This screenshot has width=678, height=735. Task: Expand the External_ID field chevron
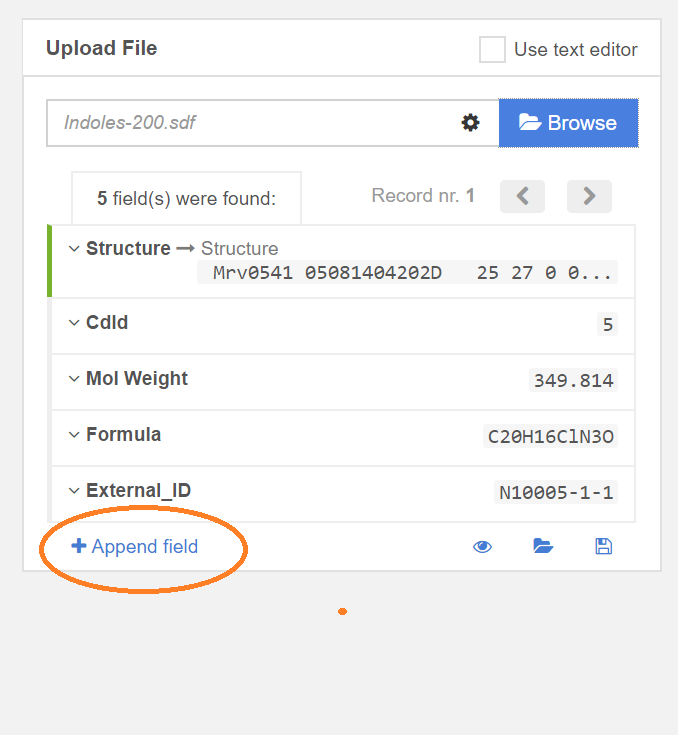[x=74, y=491]
